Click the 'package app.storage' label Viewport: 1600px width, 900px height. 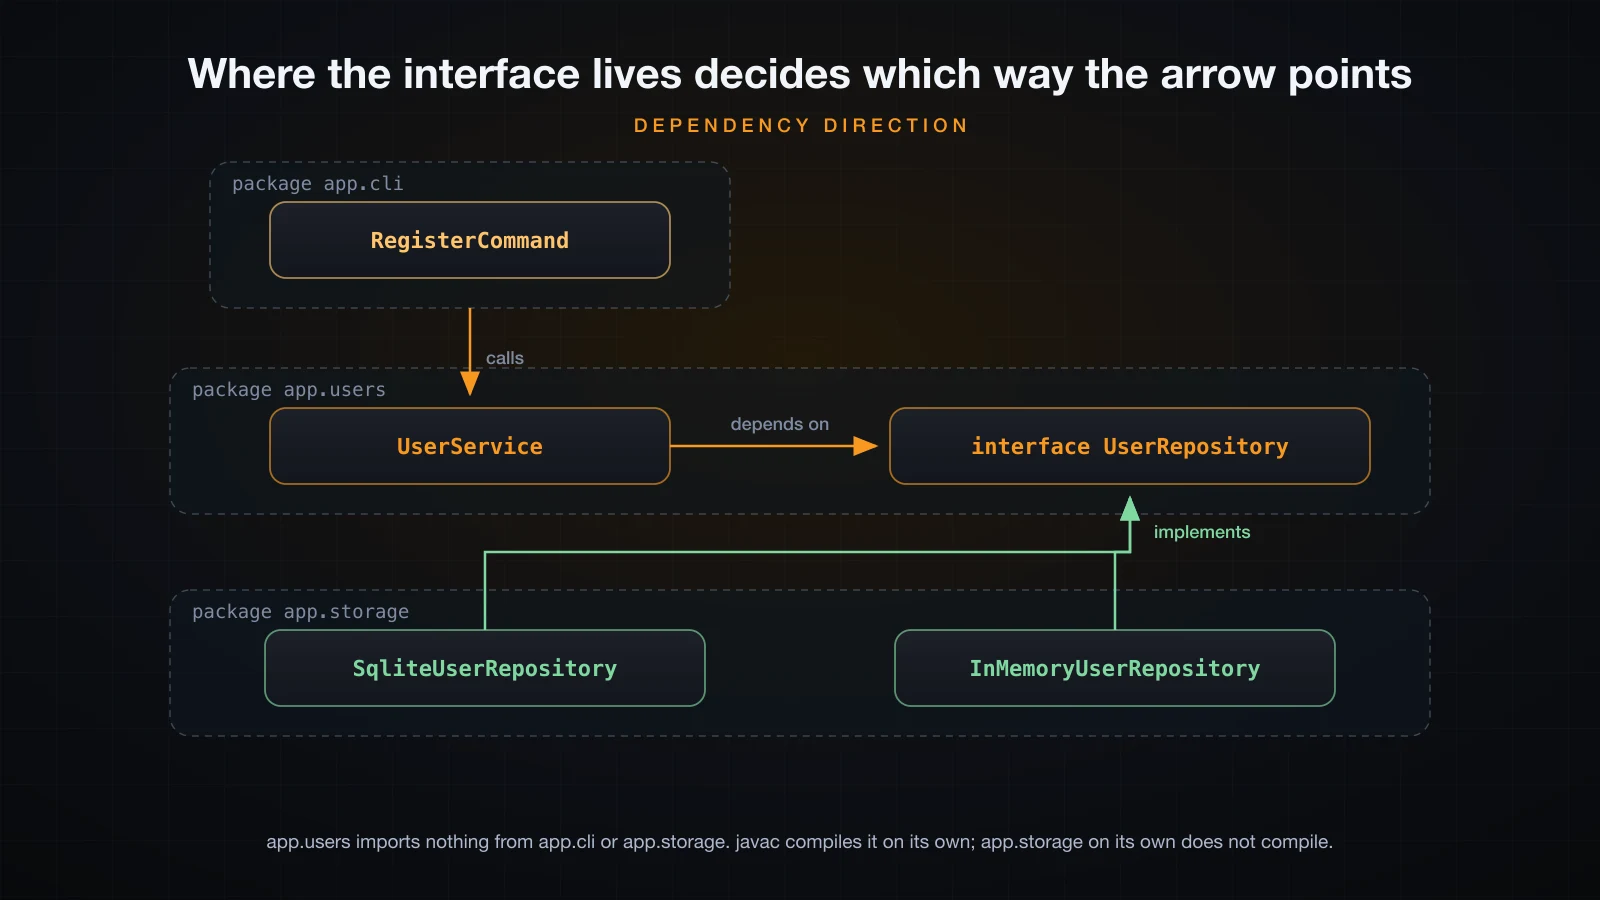pos(301,612)
